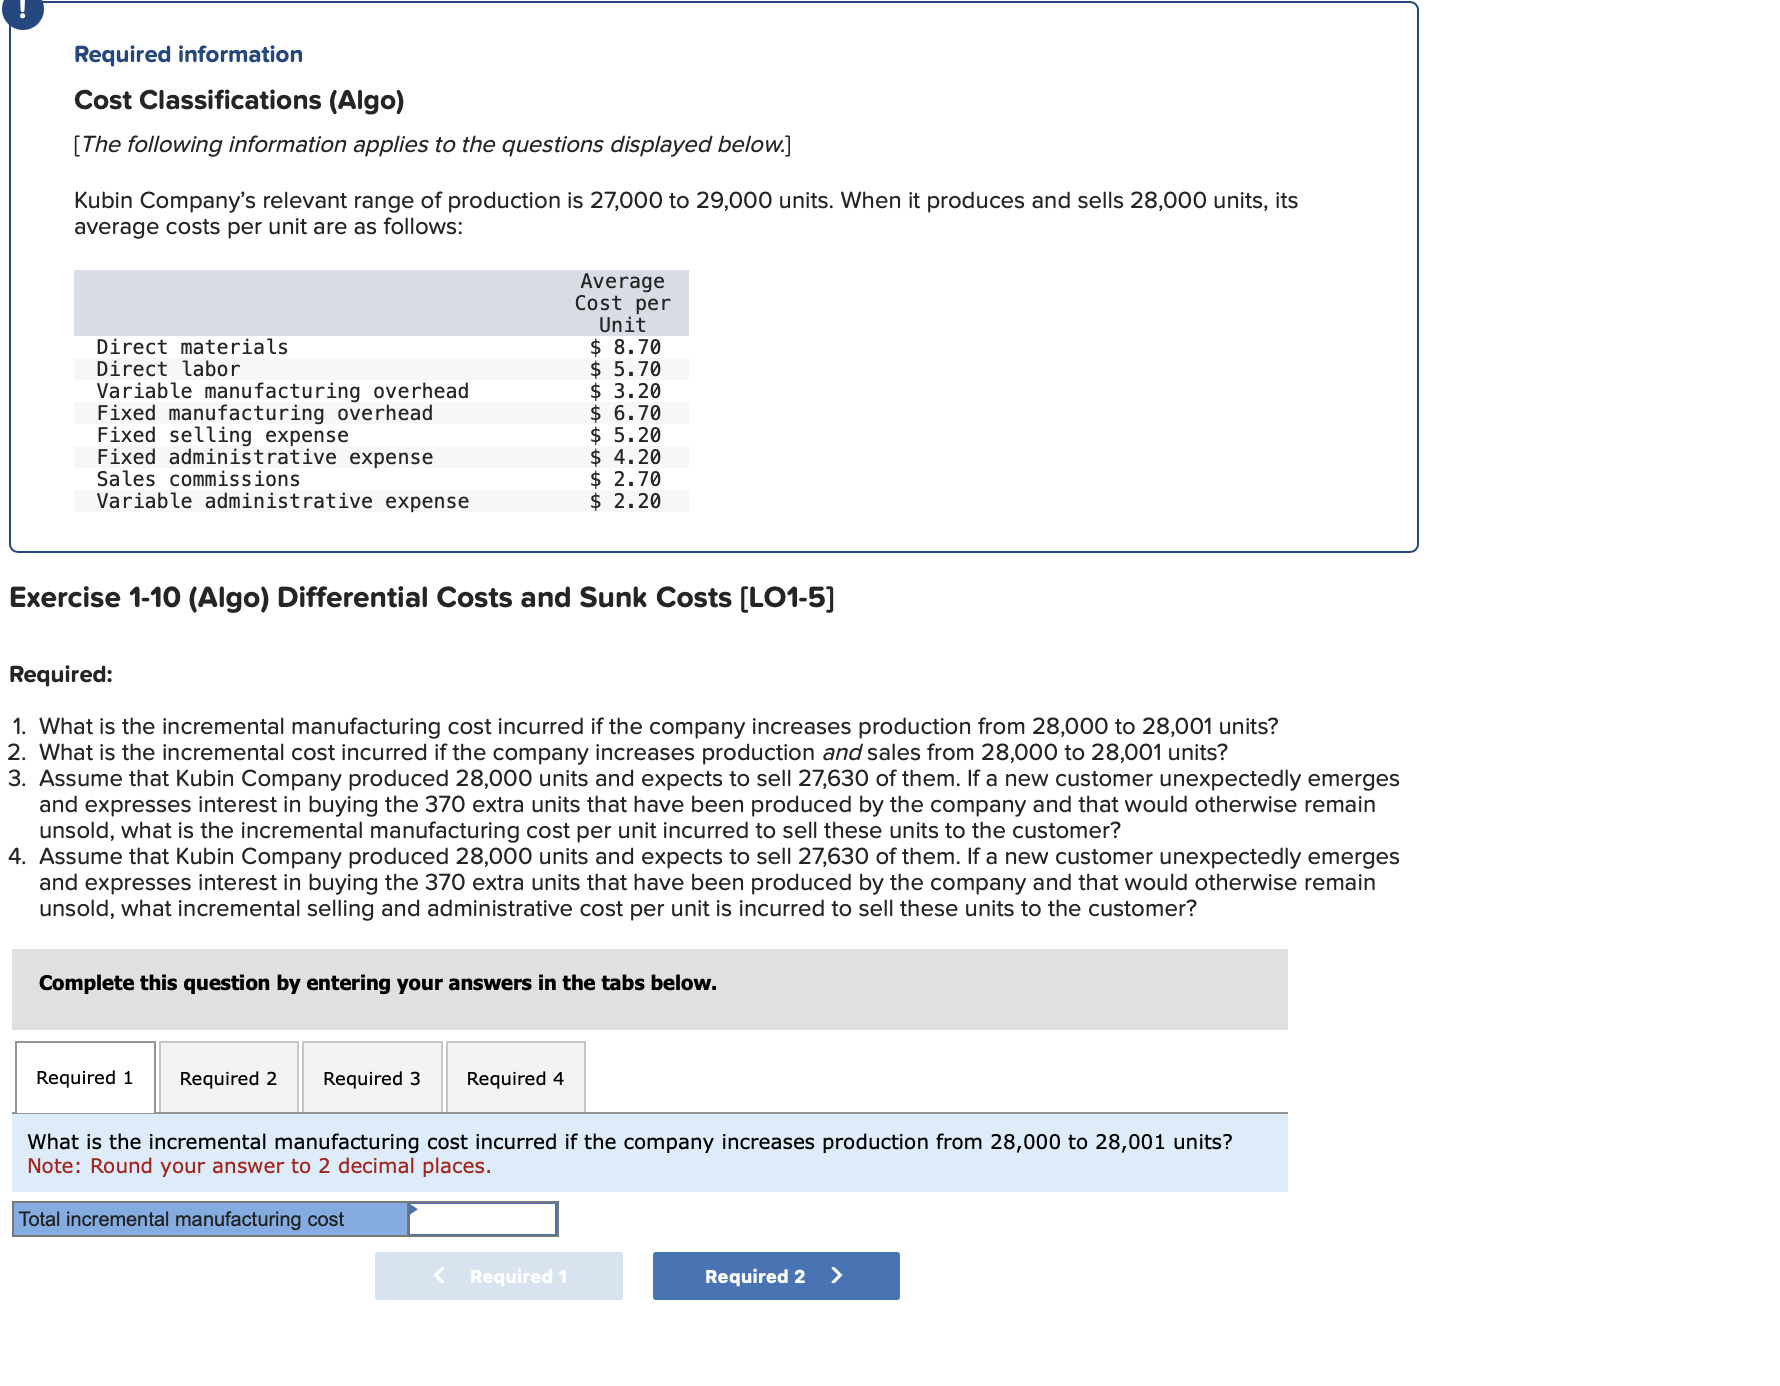Click the Fixed manufacturing overhead amount
This screenshot has width=1780, height=1386.
pyautogui.click(x=624, y=412)
